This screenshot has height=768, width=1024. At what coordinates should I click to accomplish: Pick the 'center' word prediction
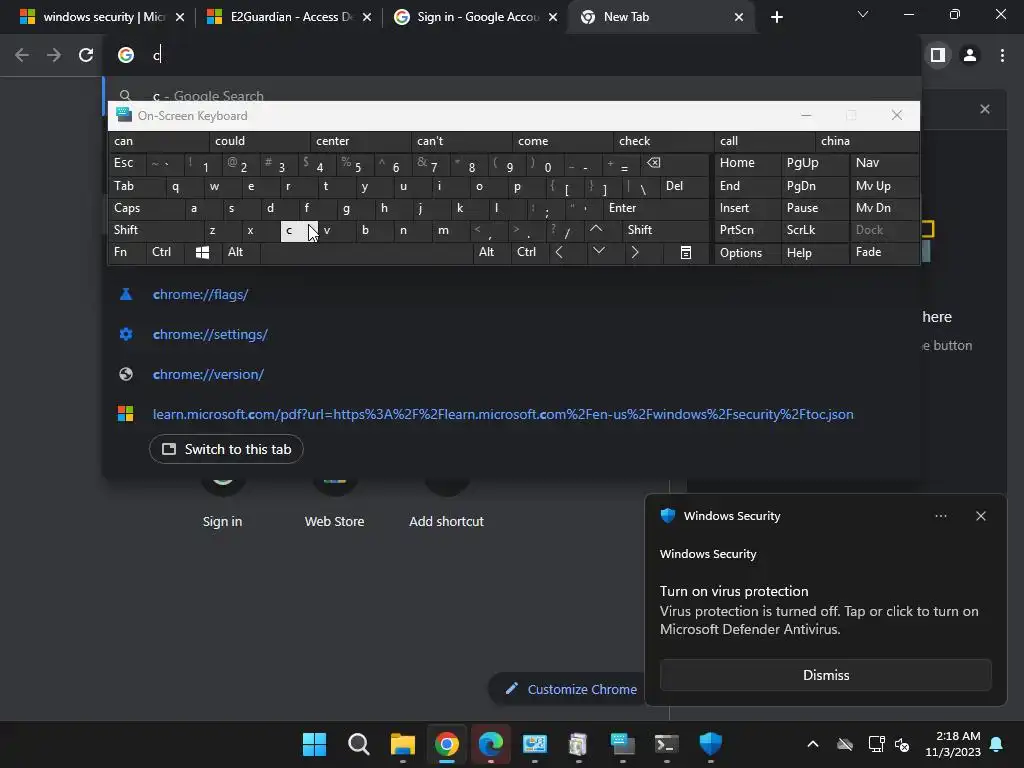click(x=360, y=141)
